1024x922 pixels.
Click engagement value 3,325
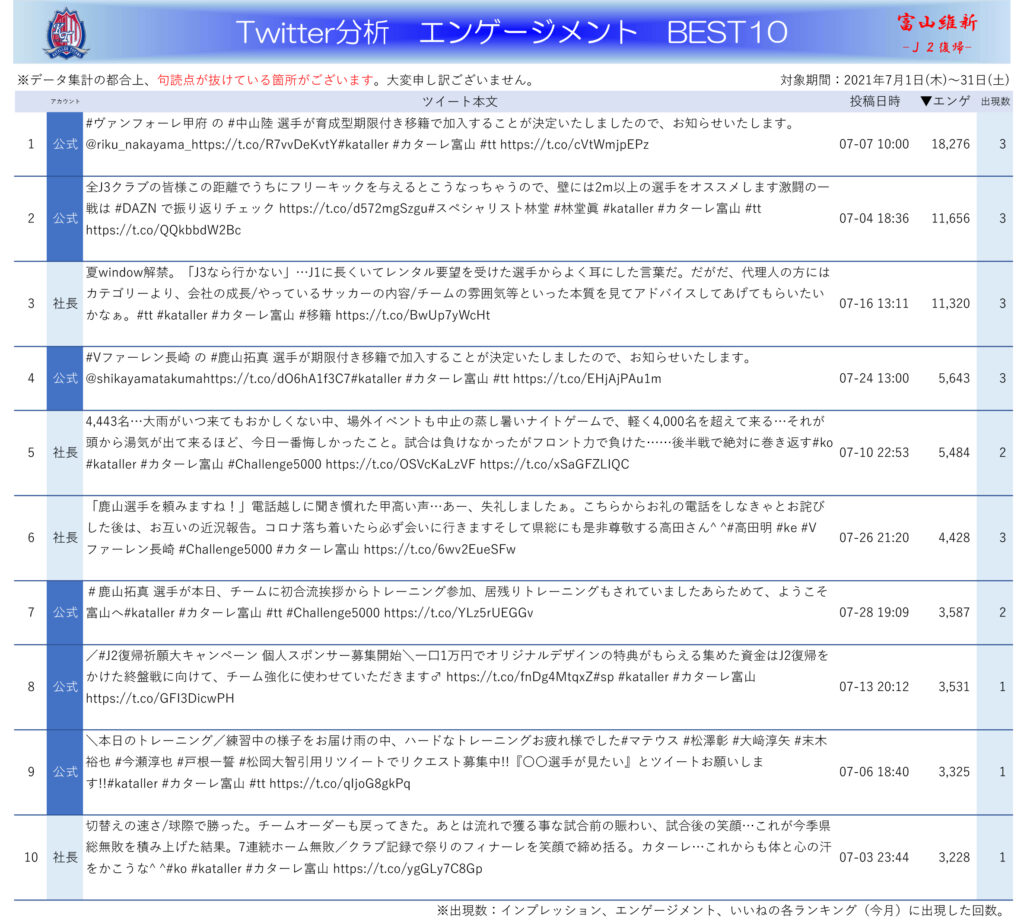(953, 772)
